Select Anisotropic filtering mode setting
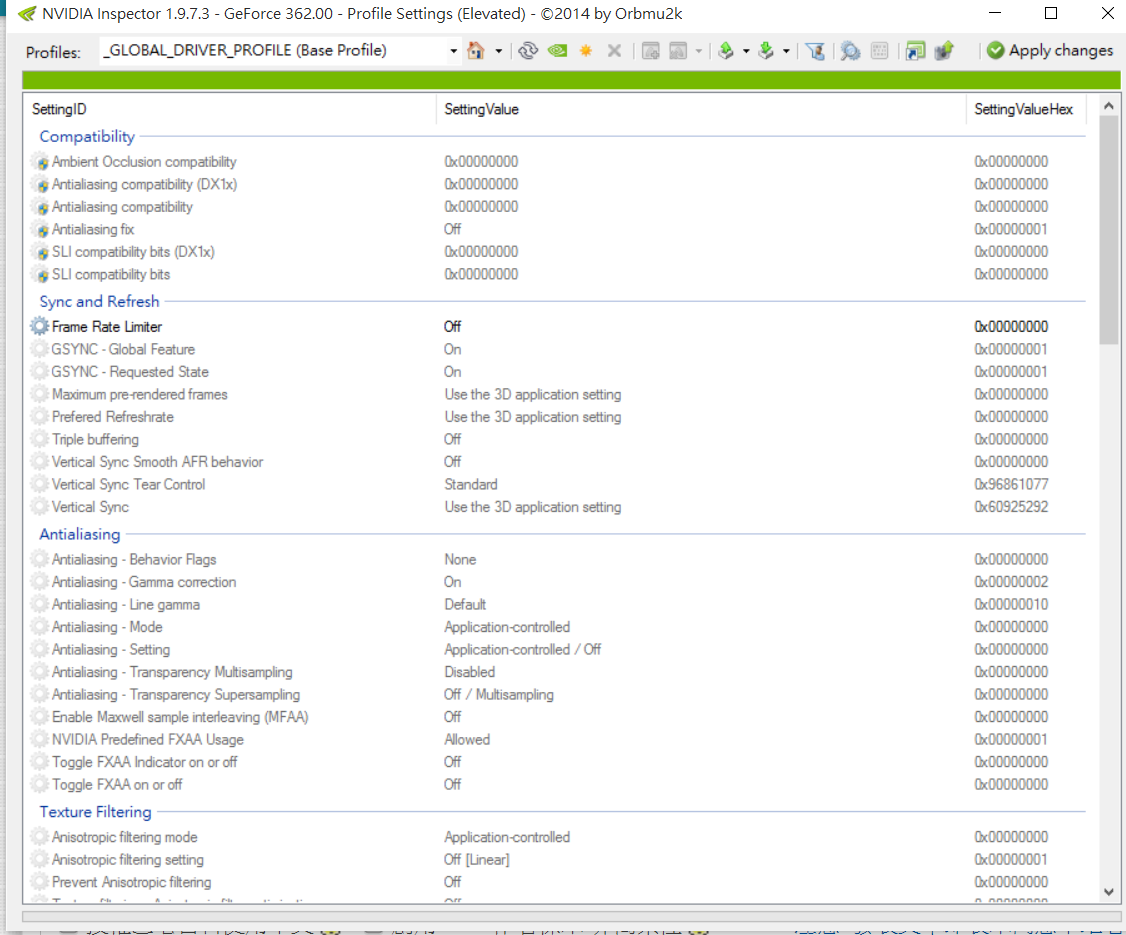This screenshot has height=935, width=1126. pyautogui.click(x=124, y=837)
